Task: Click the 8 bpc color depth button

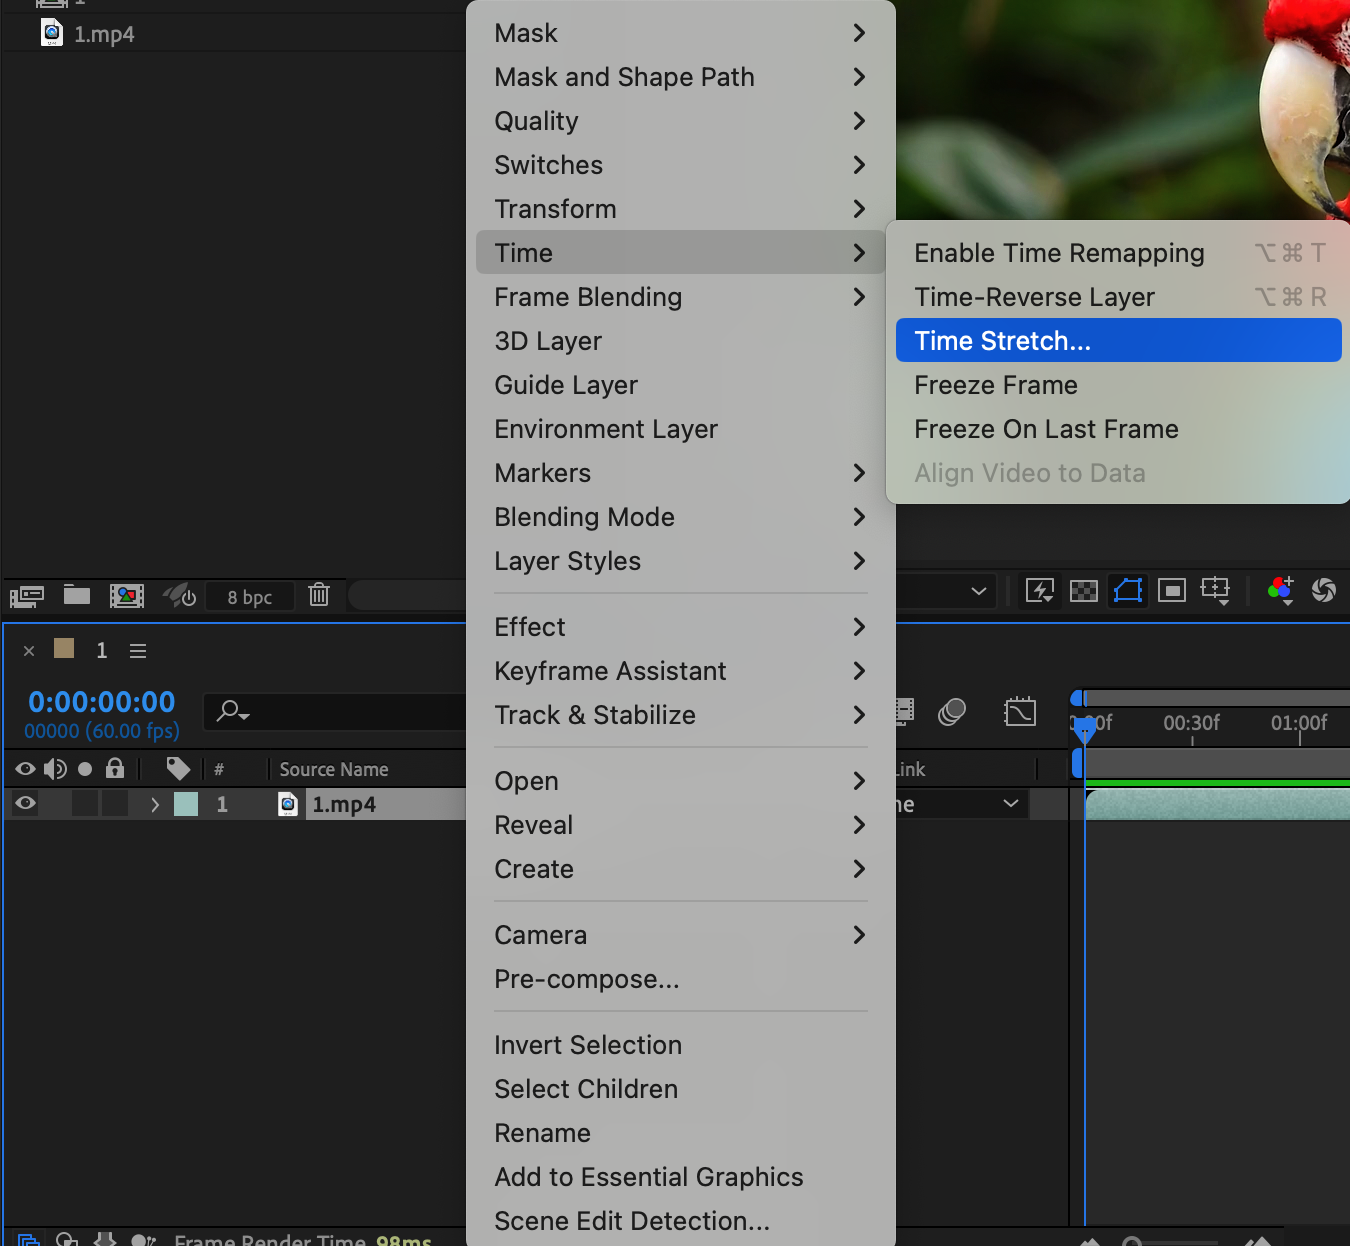Action: click(x=249, y=597)
